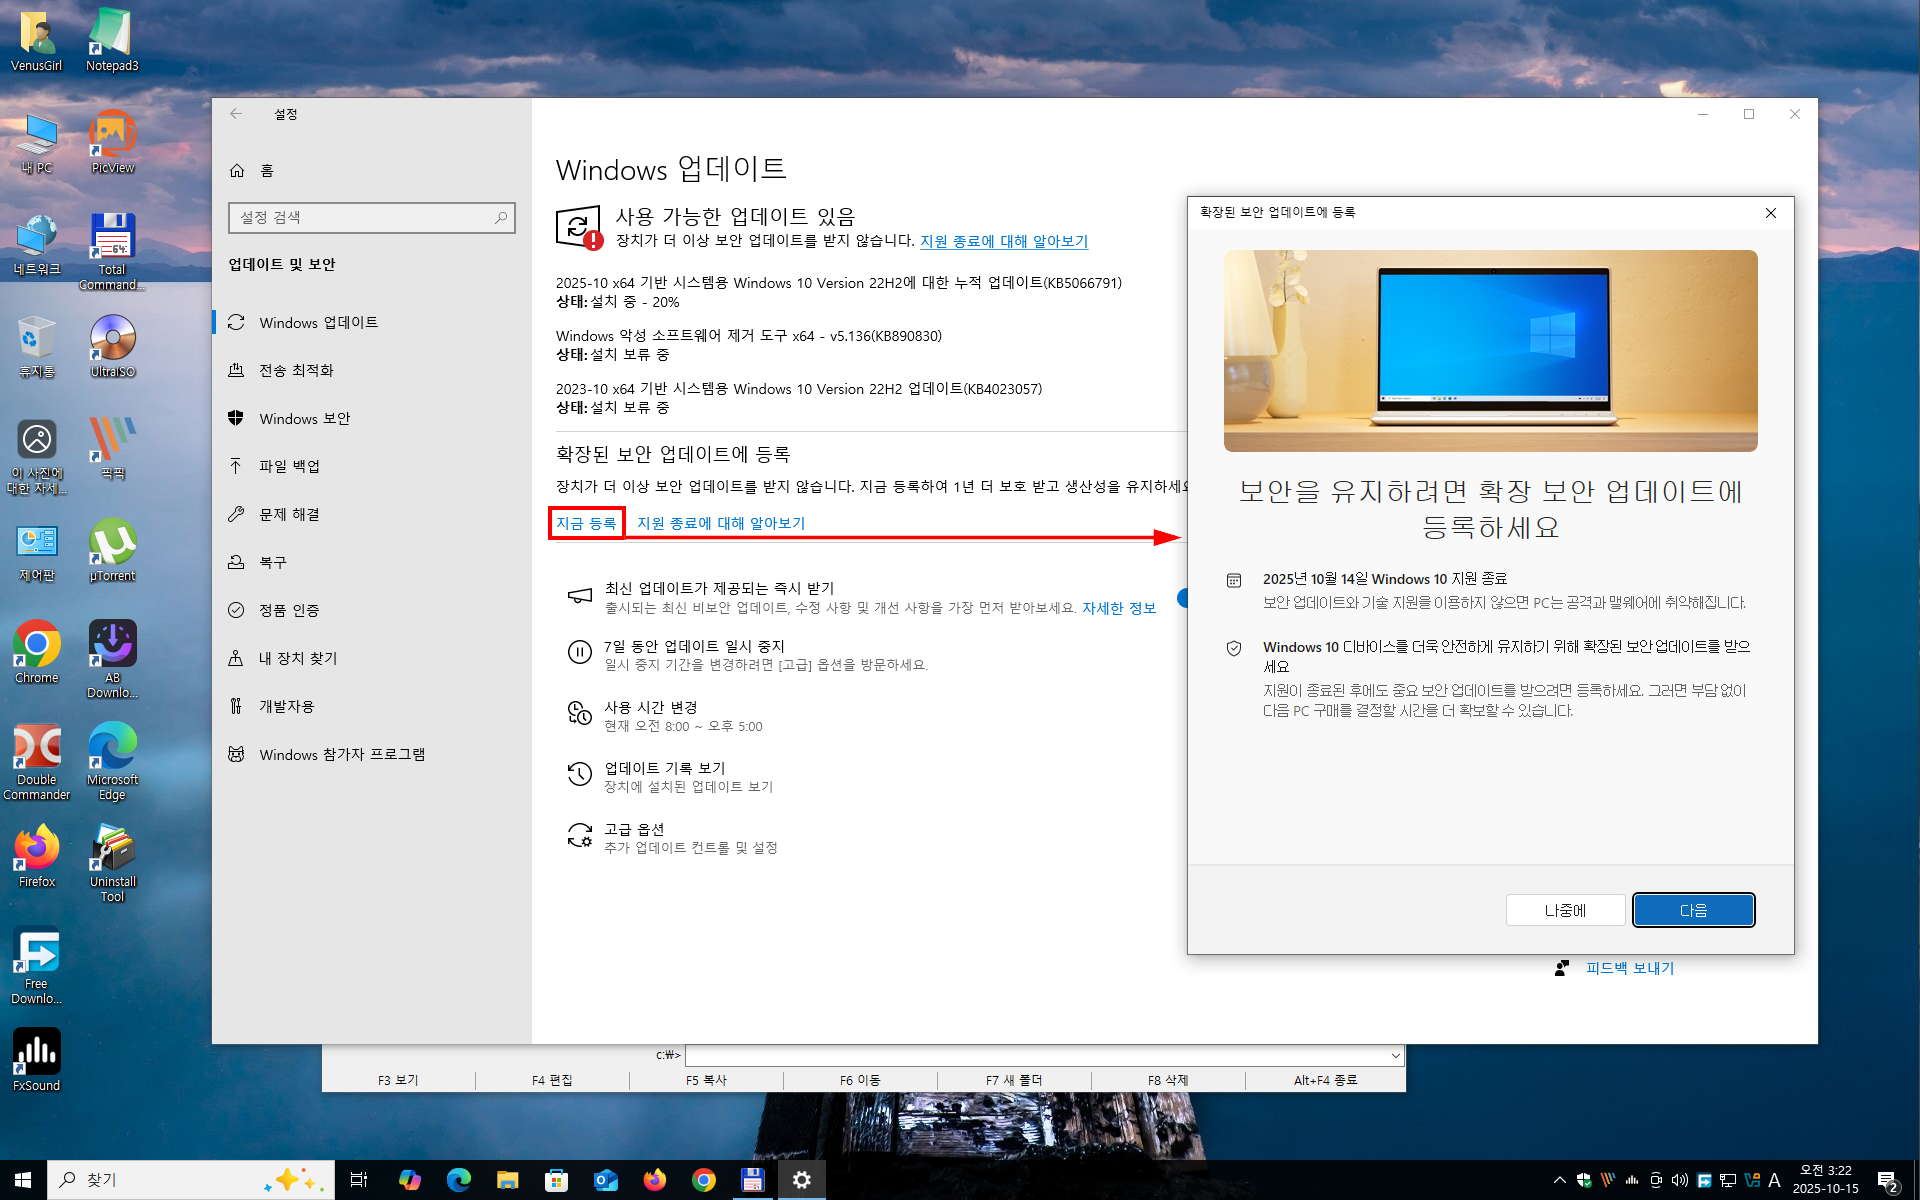Open the volume control in system tray
Screen dimensions: 1920x1200
coord(1680,1180)
